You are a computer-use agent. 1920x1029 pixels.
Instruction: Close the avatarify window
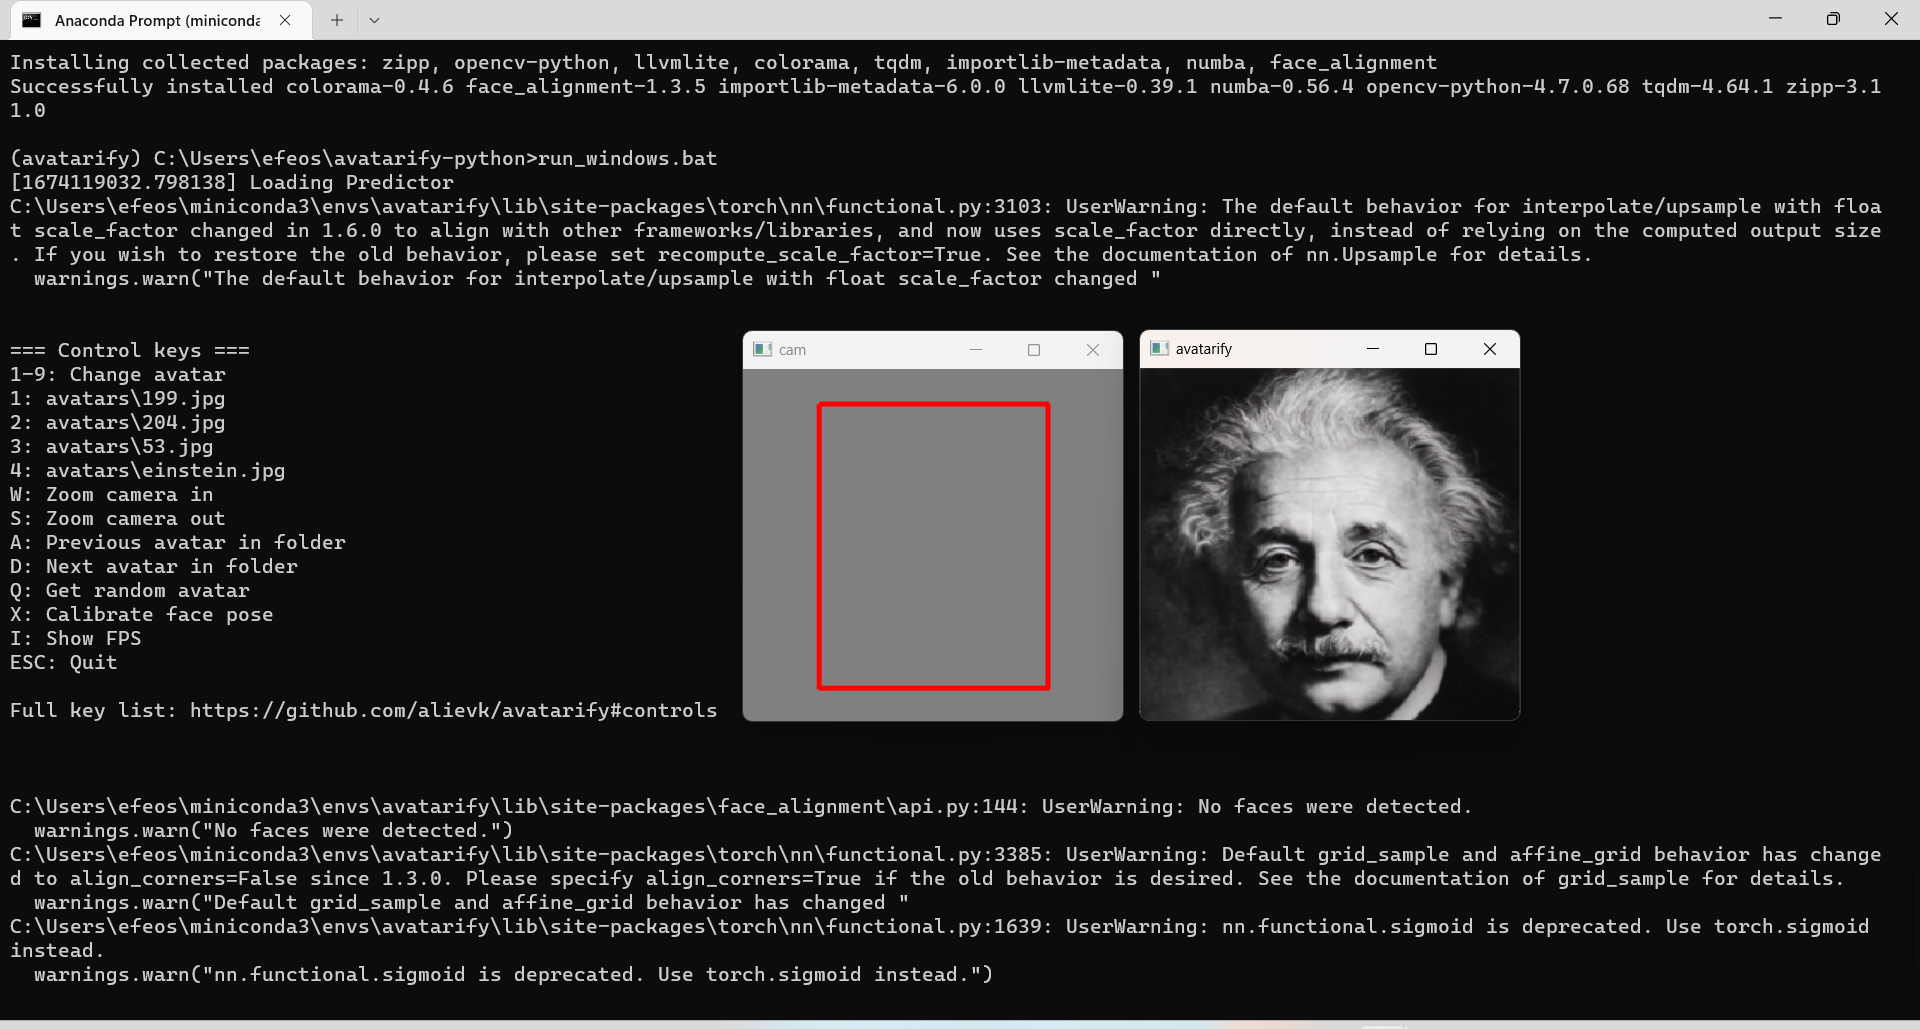(1490, 349)
